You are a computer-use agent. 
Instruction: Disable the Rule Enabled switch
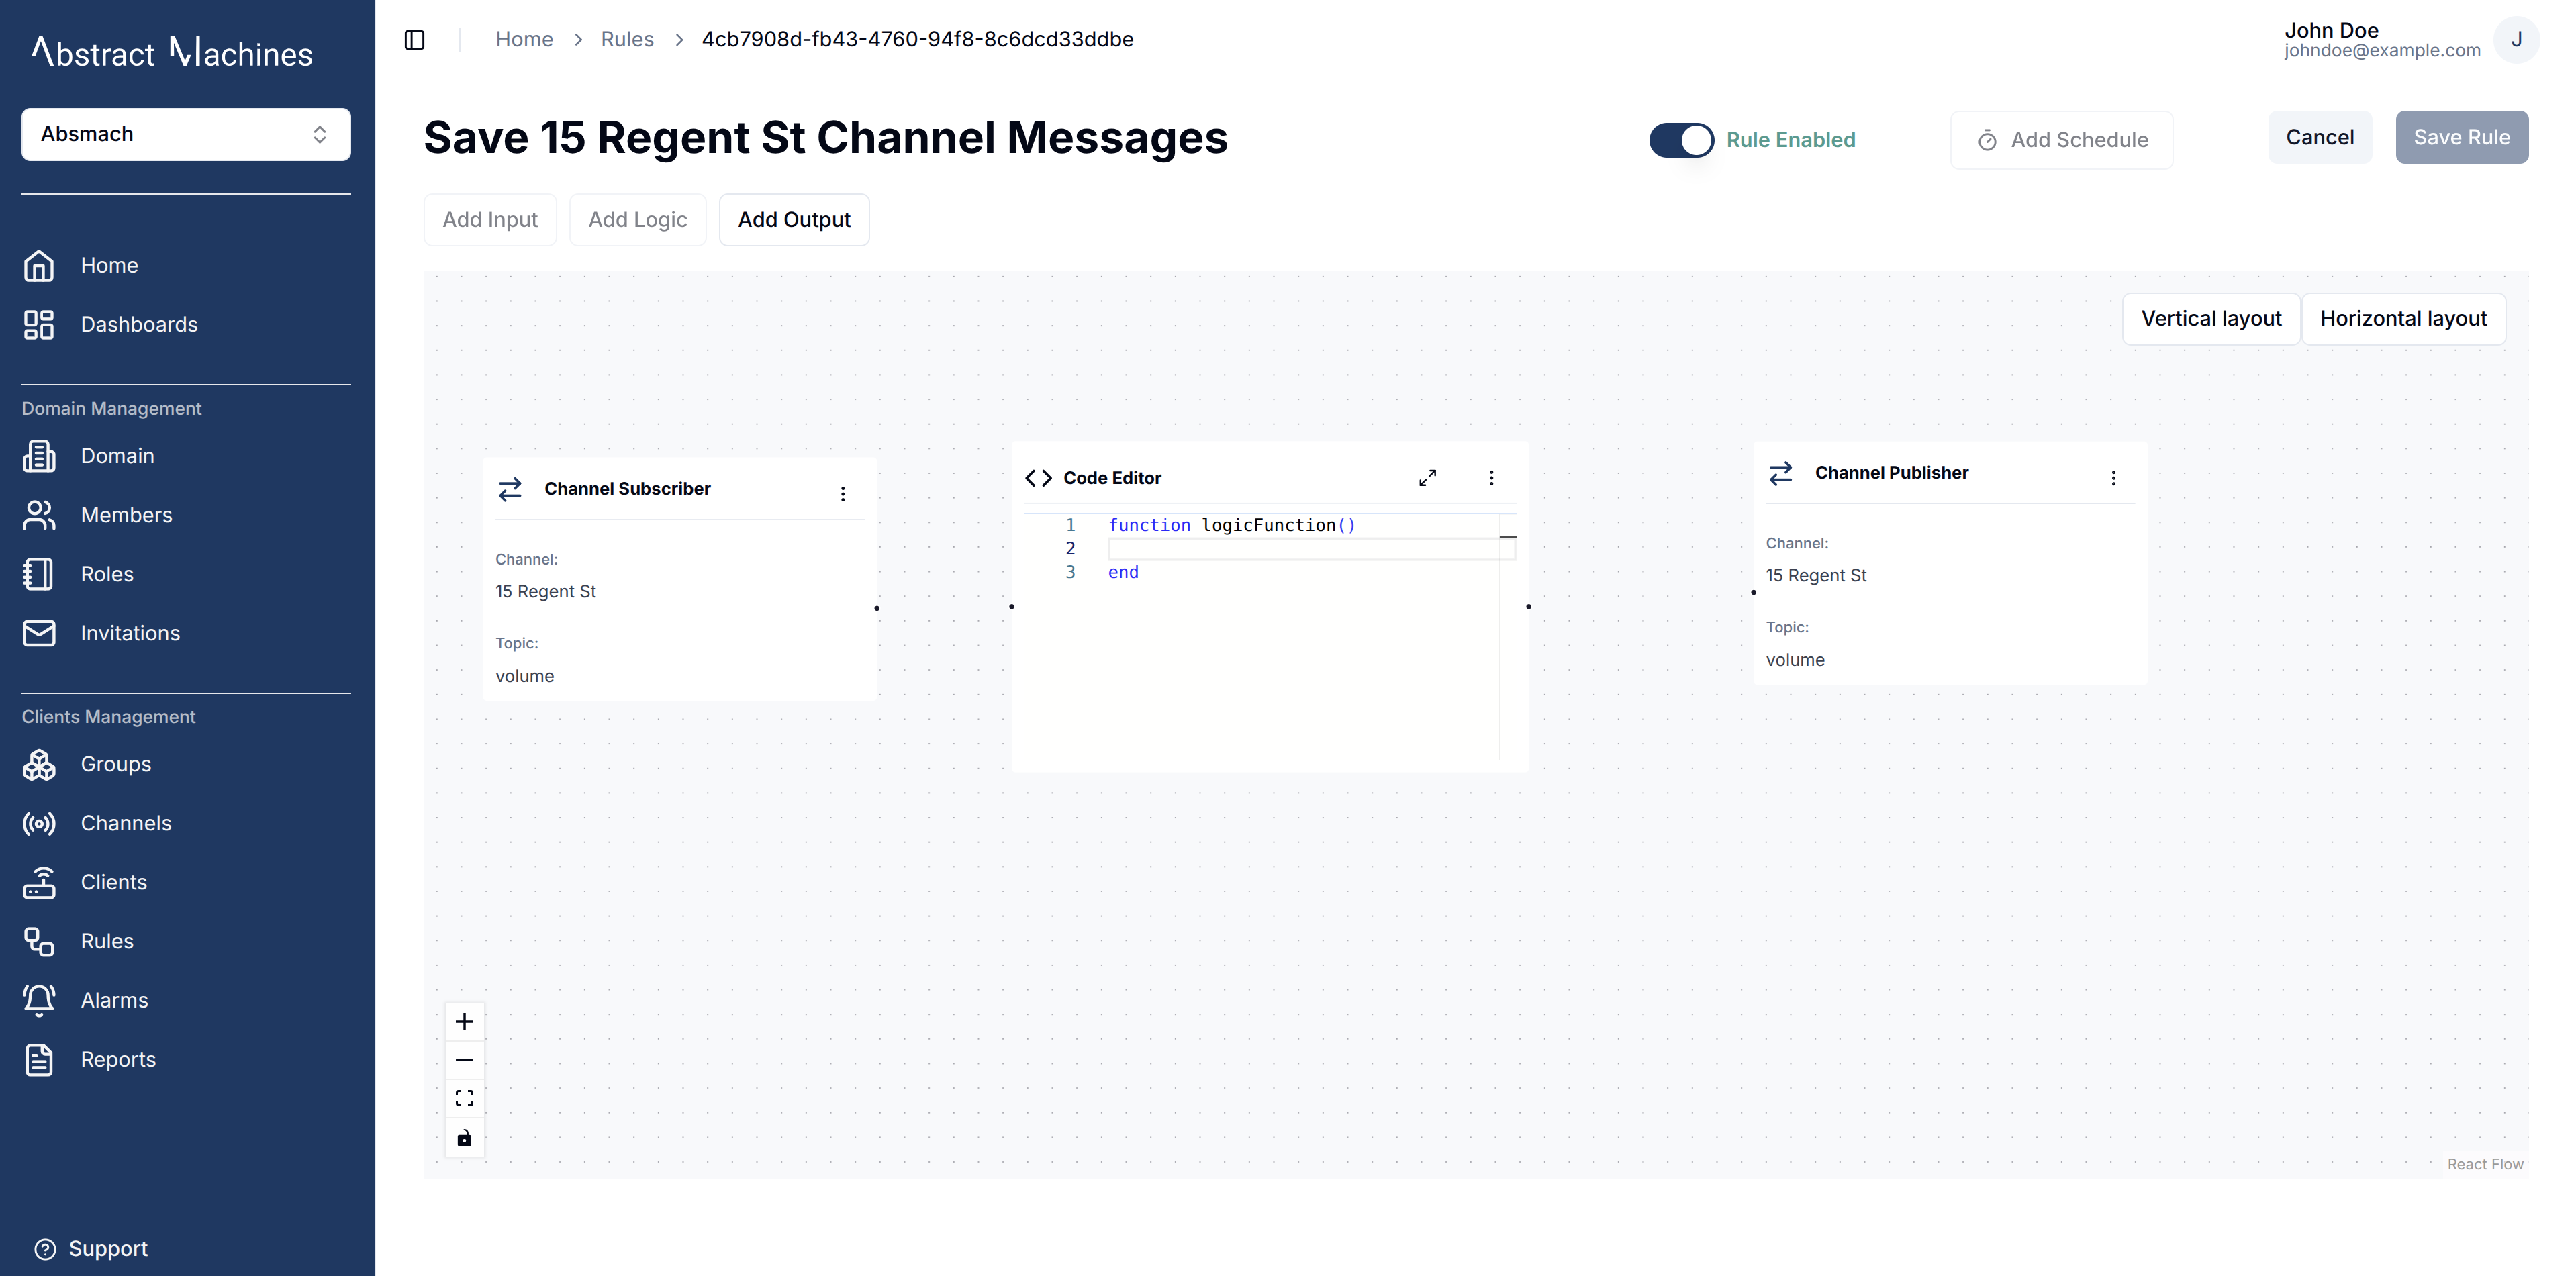(x=1681, y=140)
